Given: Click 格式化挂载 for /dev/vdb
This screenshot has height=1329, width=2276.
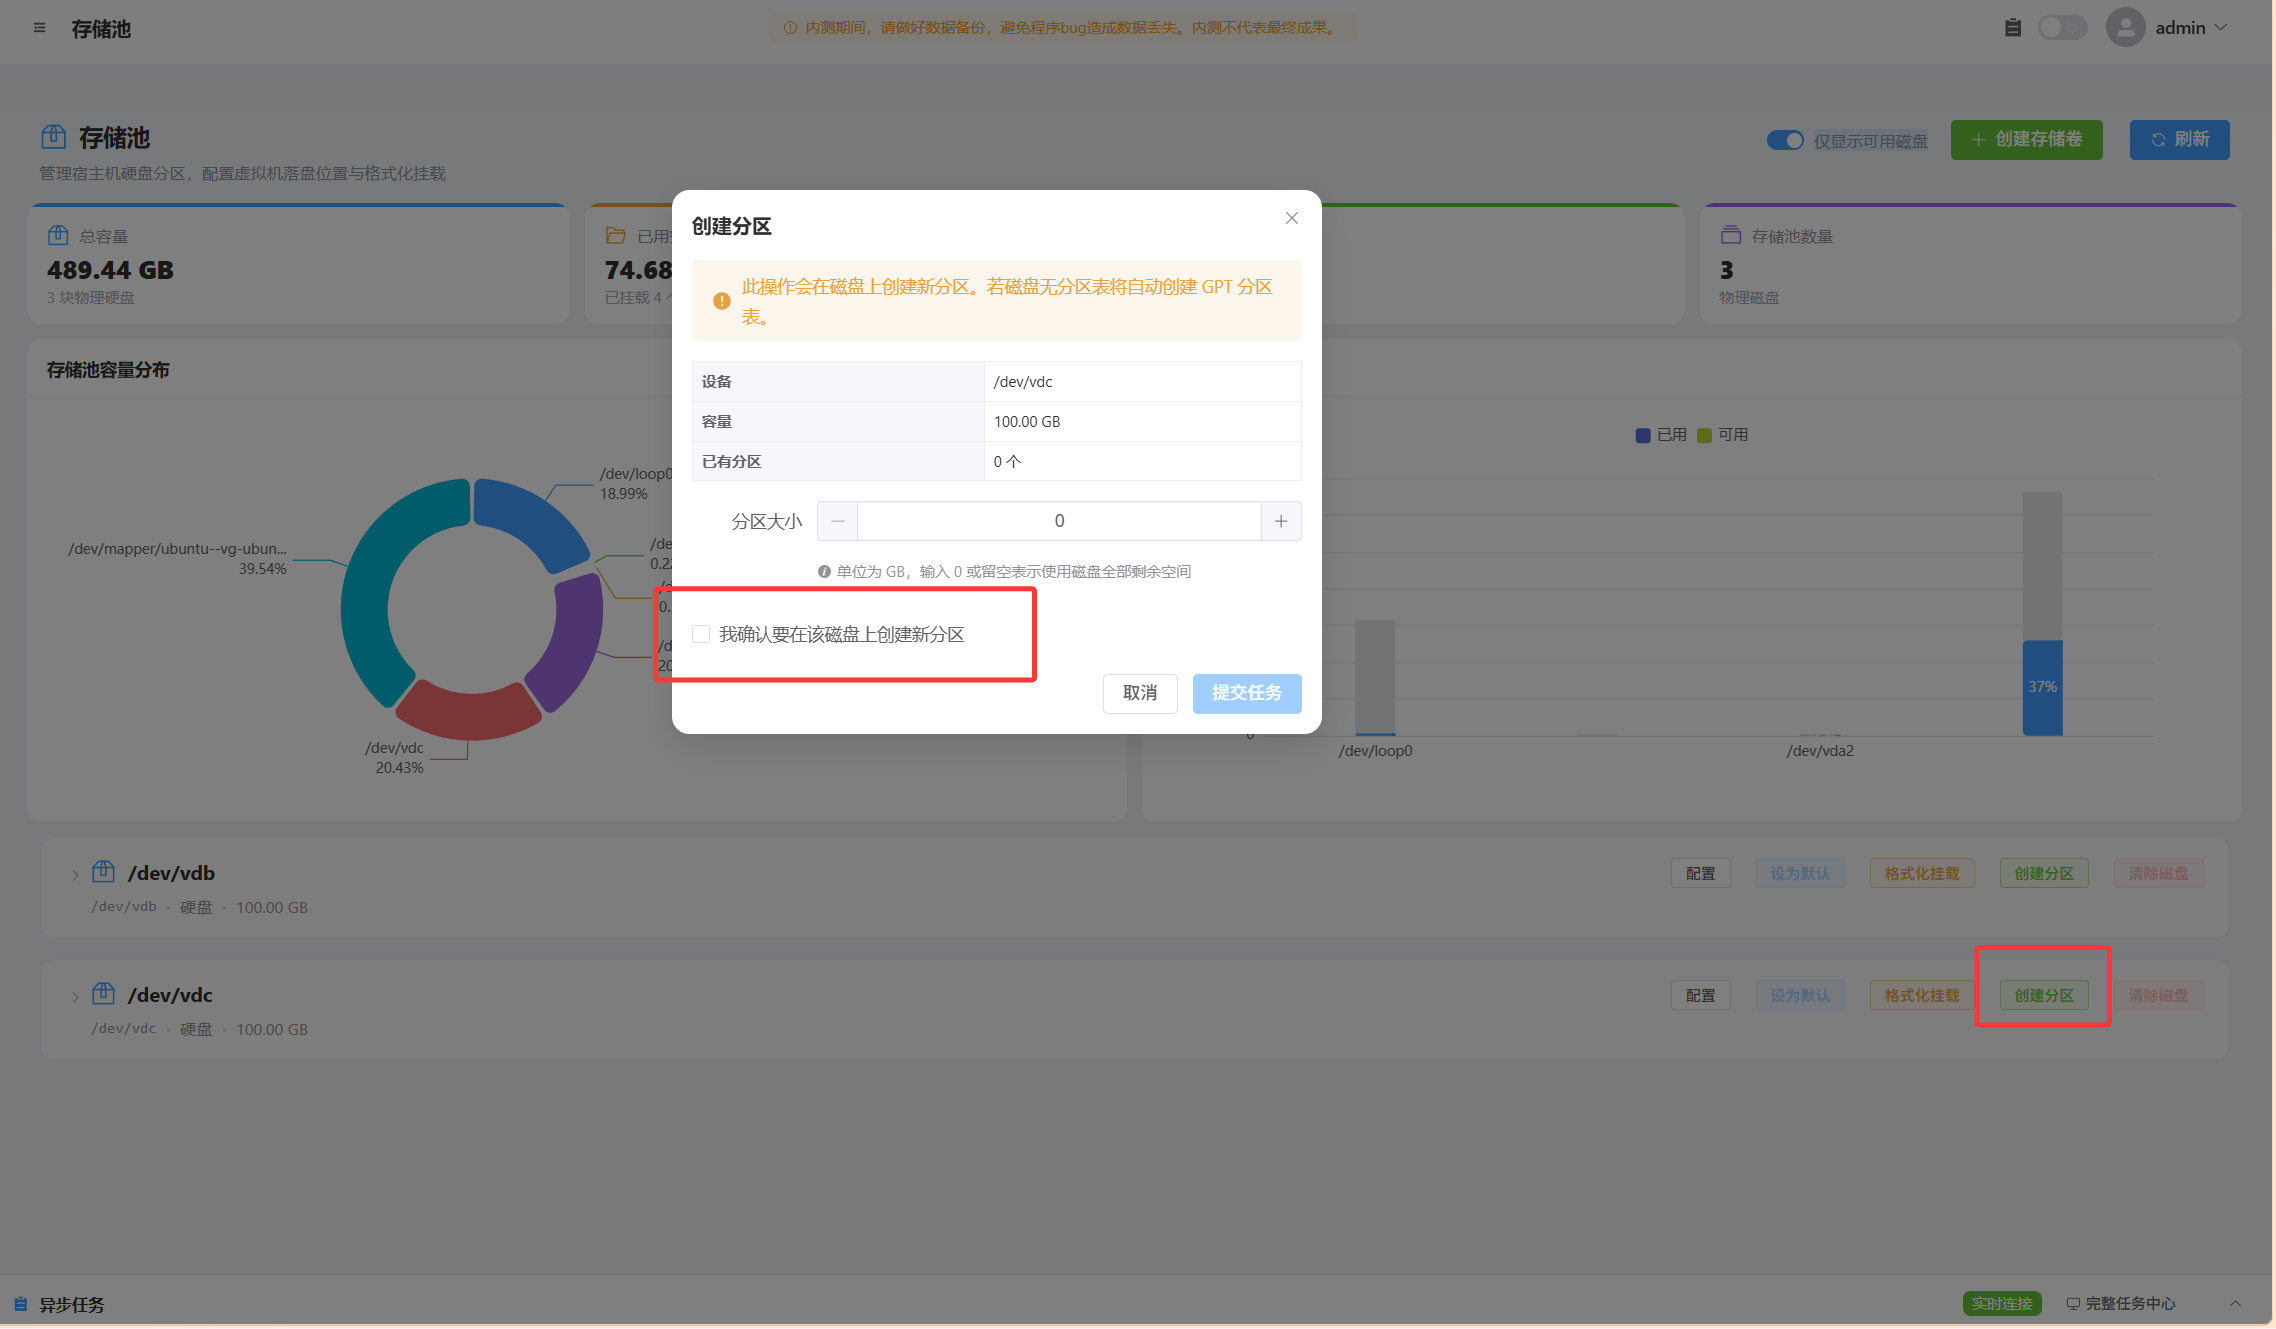Looking at the screenshot, I should tap(1922, 874).
